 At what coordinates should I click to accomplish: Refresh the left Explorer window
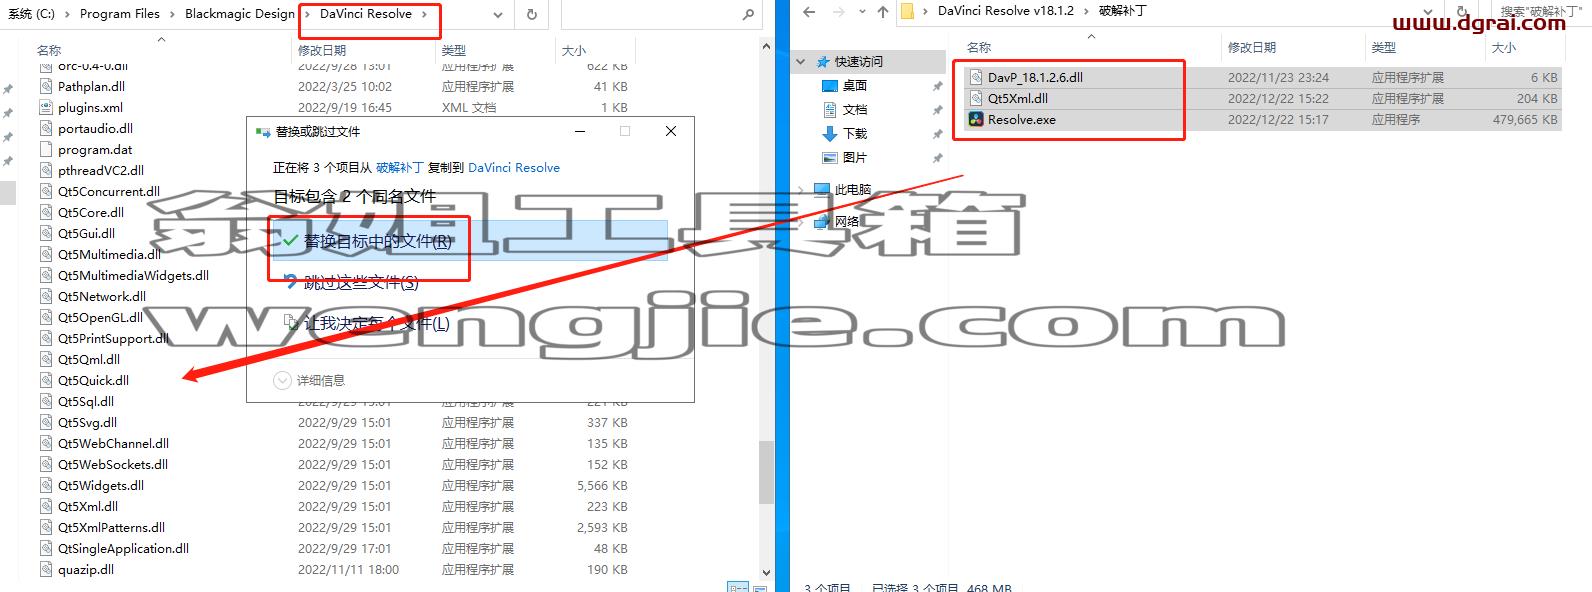(531, 14)
